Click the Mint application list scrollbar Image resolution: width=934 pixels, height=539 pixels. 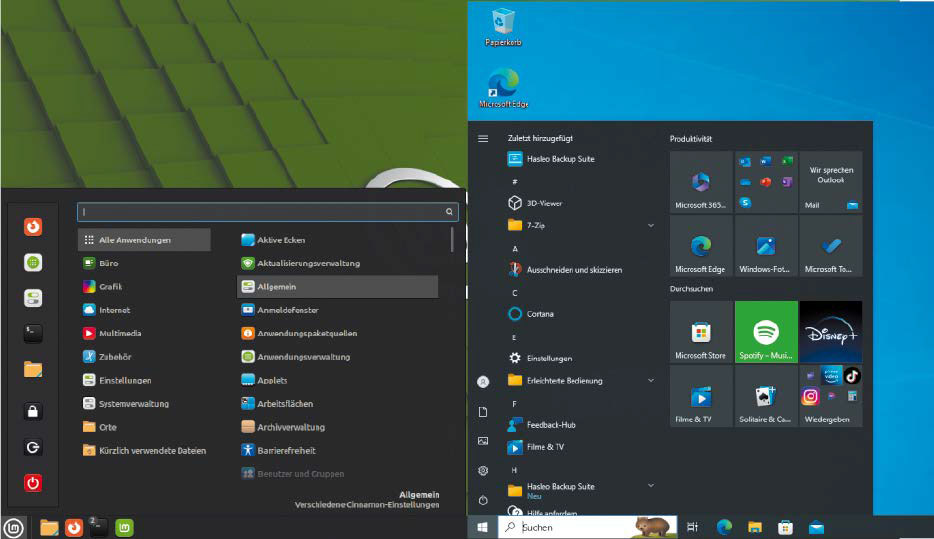click(x=452, y=239)
